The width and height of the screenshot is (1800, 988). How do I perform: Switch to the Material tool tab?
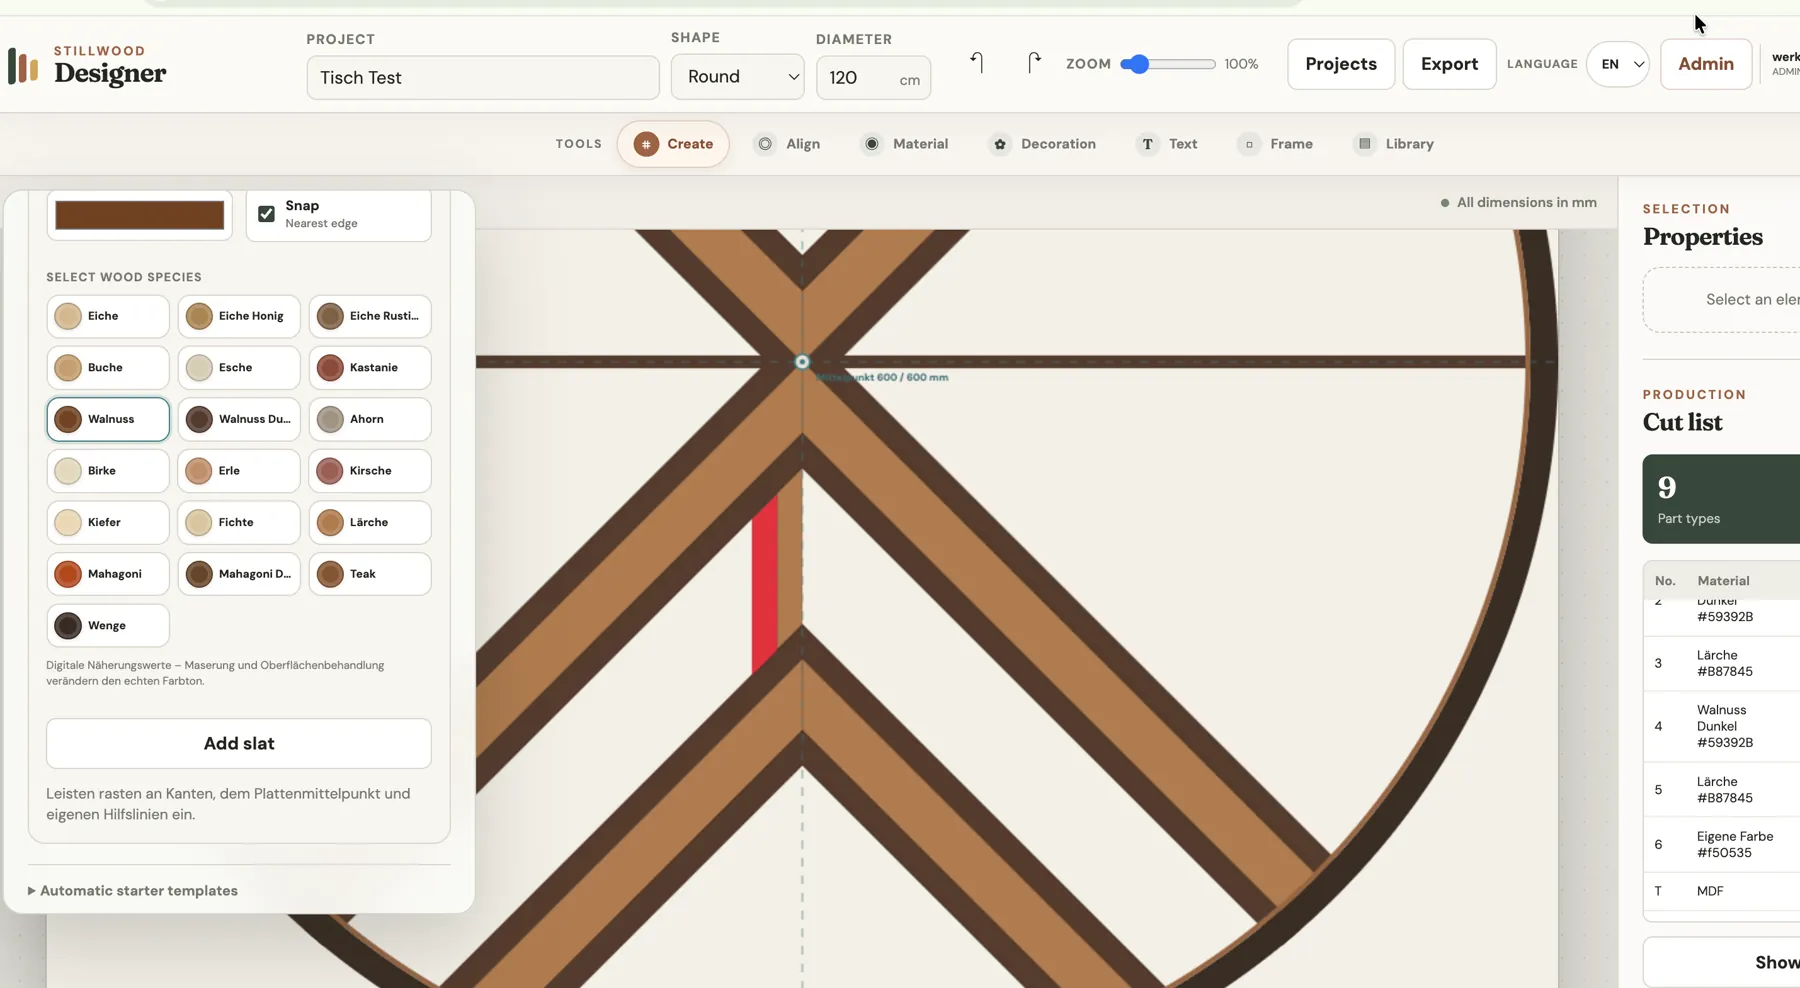coord(905,144)
